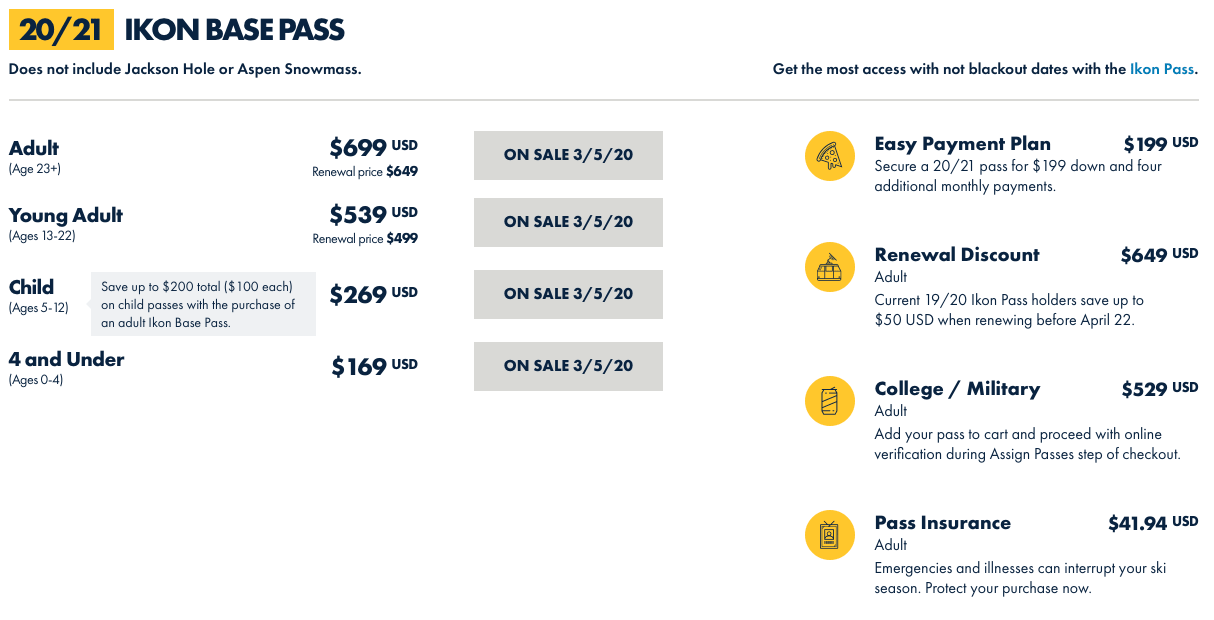Select the Pass Insurance heading
Image resolution: width=1214 pixels, height=620 pixels.
(x=942, y=522)
